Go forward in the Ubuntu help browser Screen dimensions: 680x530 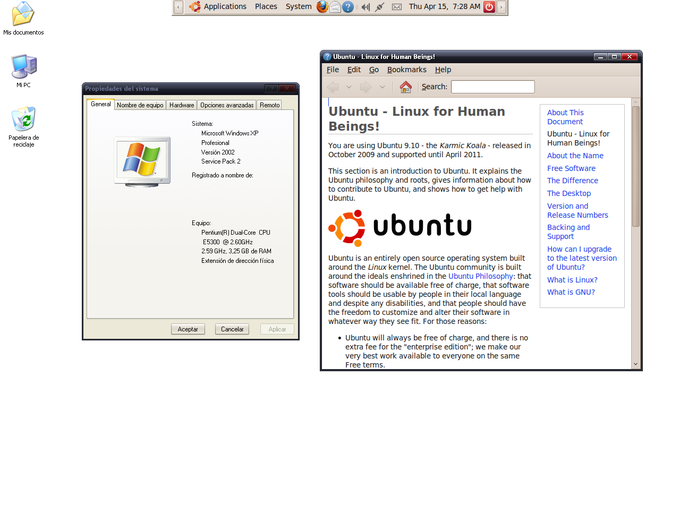366,87
